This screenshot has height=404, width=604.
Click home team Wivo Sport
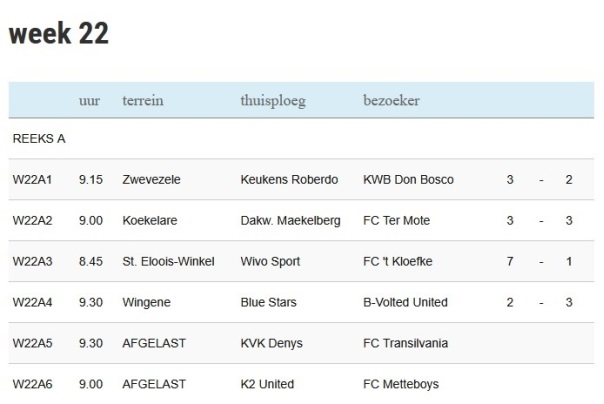270,262
